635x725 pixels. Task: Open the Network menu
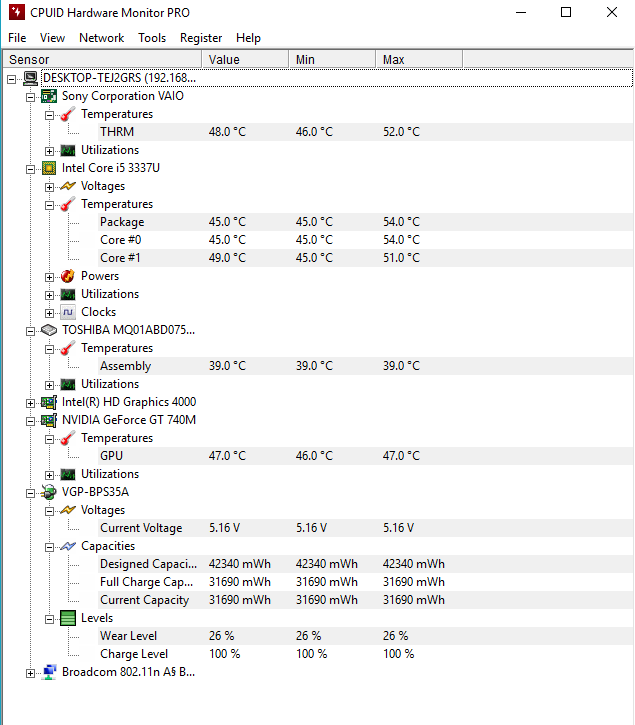(x=101, y=38)
